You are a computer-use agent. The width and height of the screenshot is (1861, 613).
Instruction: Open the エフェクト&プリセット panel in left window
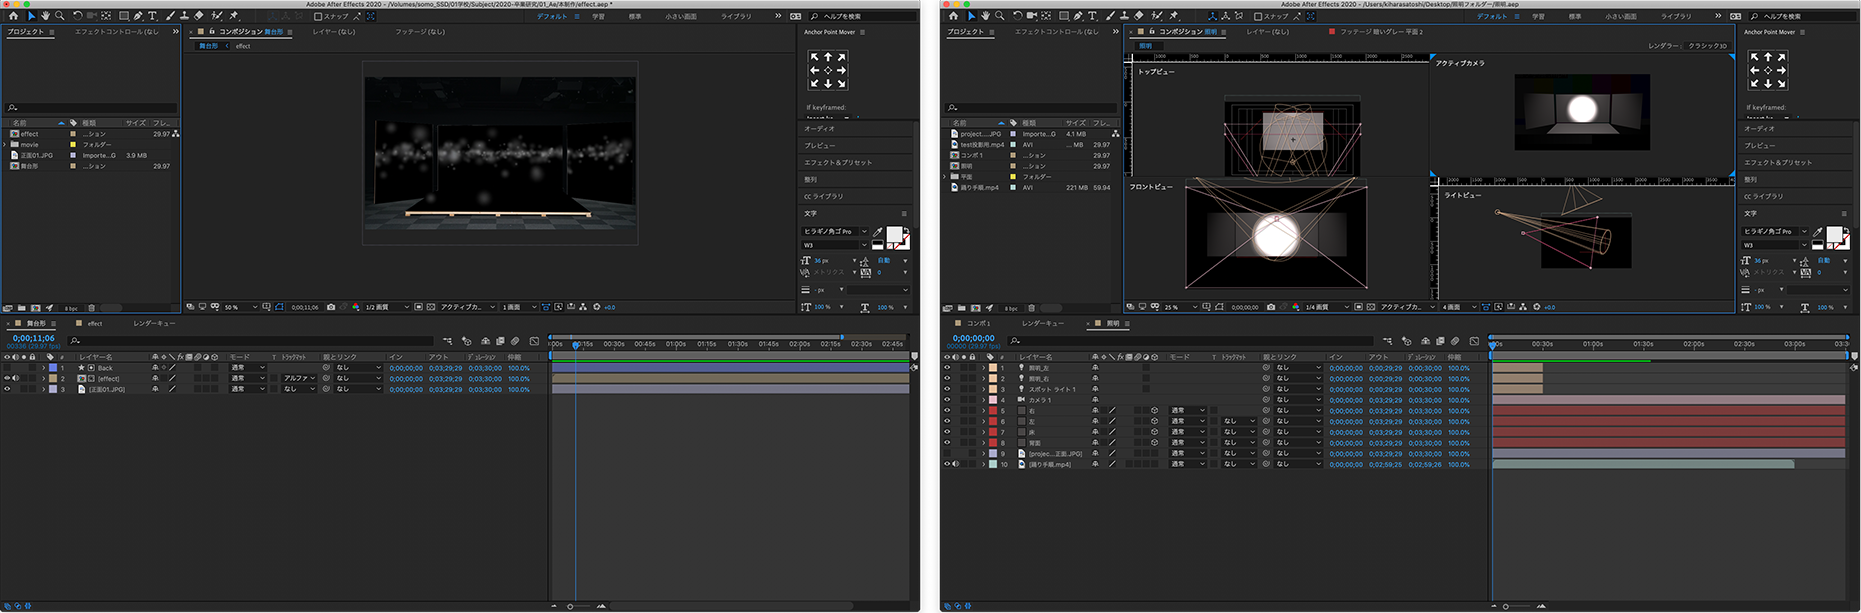click(838, 162)
